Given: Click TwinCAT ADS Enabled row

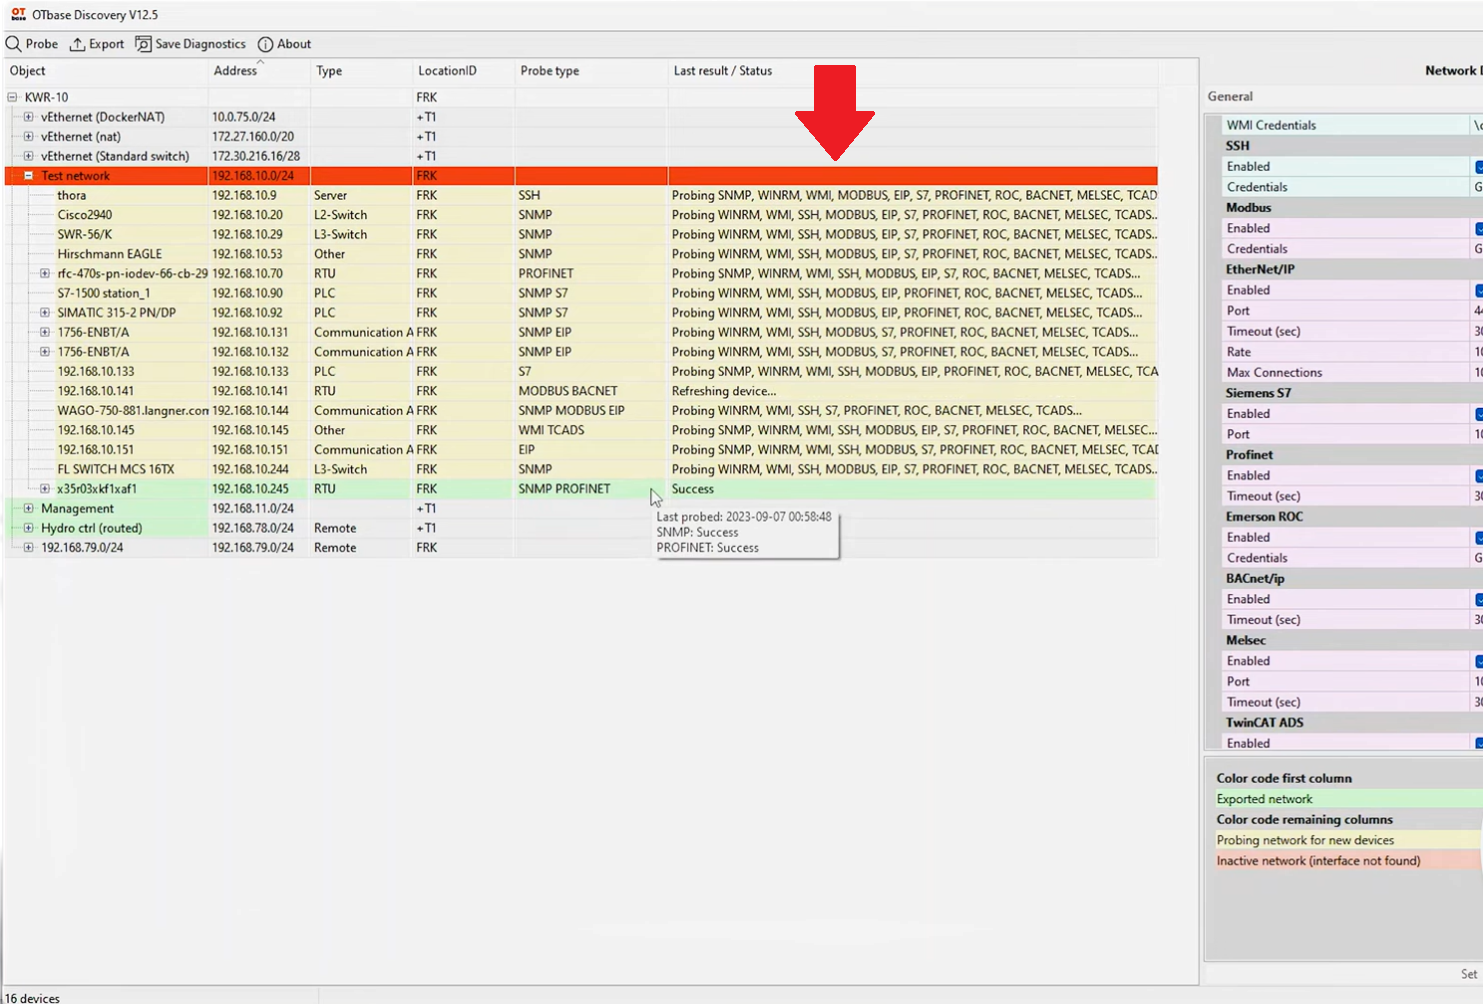Looking at the screenshot, I should pyautogui.click(x=1351, y=743).
